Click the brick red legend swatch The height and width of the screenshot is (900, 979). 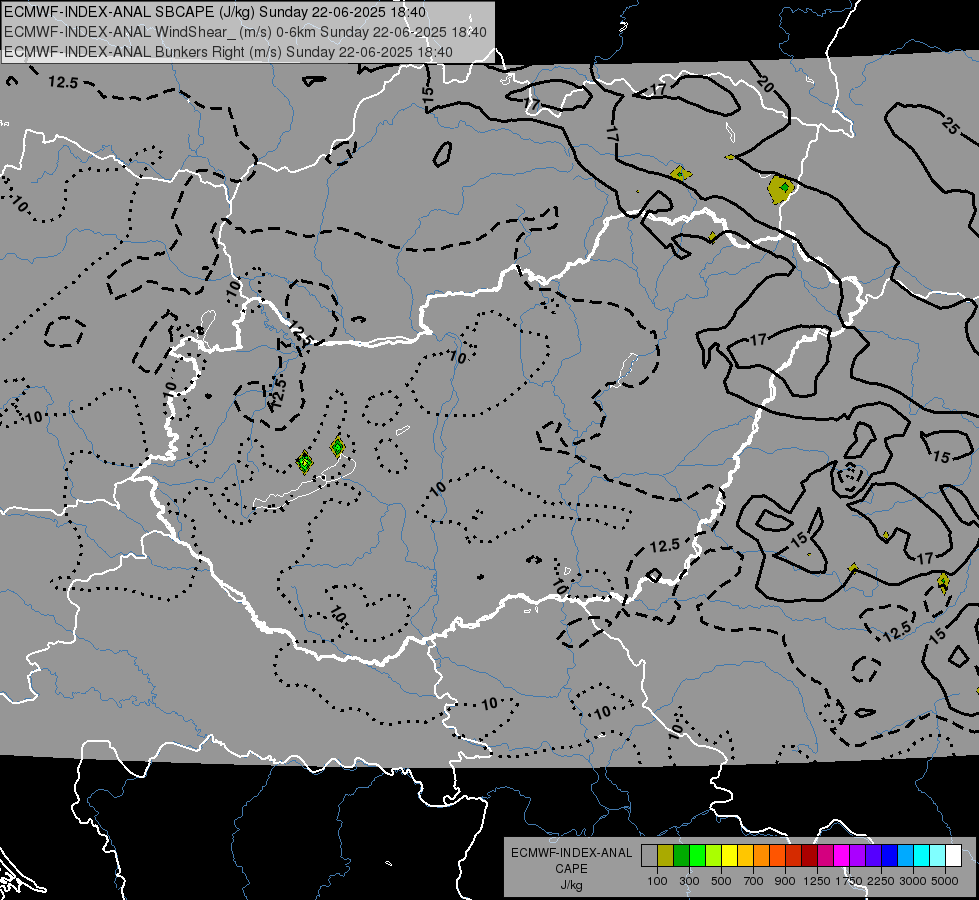click(794, 856)
